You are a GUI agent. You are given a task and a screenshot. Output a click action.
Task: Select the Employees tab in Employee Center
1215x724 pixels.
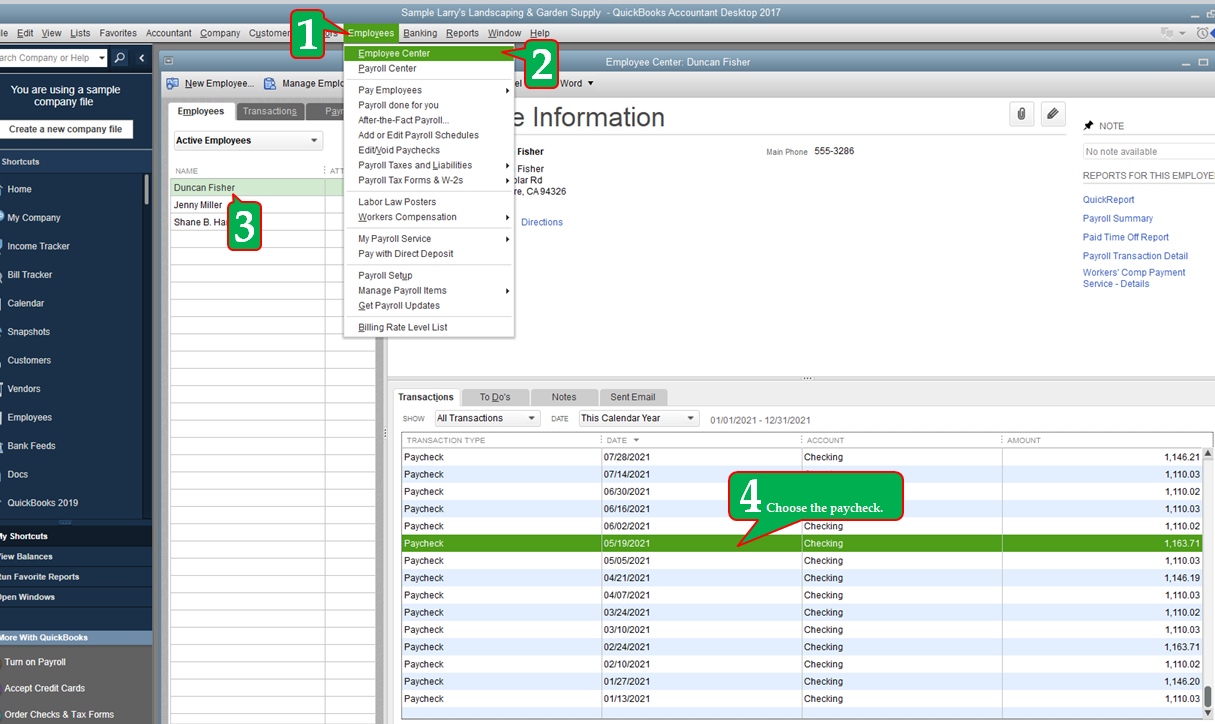click(201, 111)
